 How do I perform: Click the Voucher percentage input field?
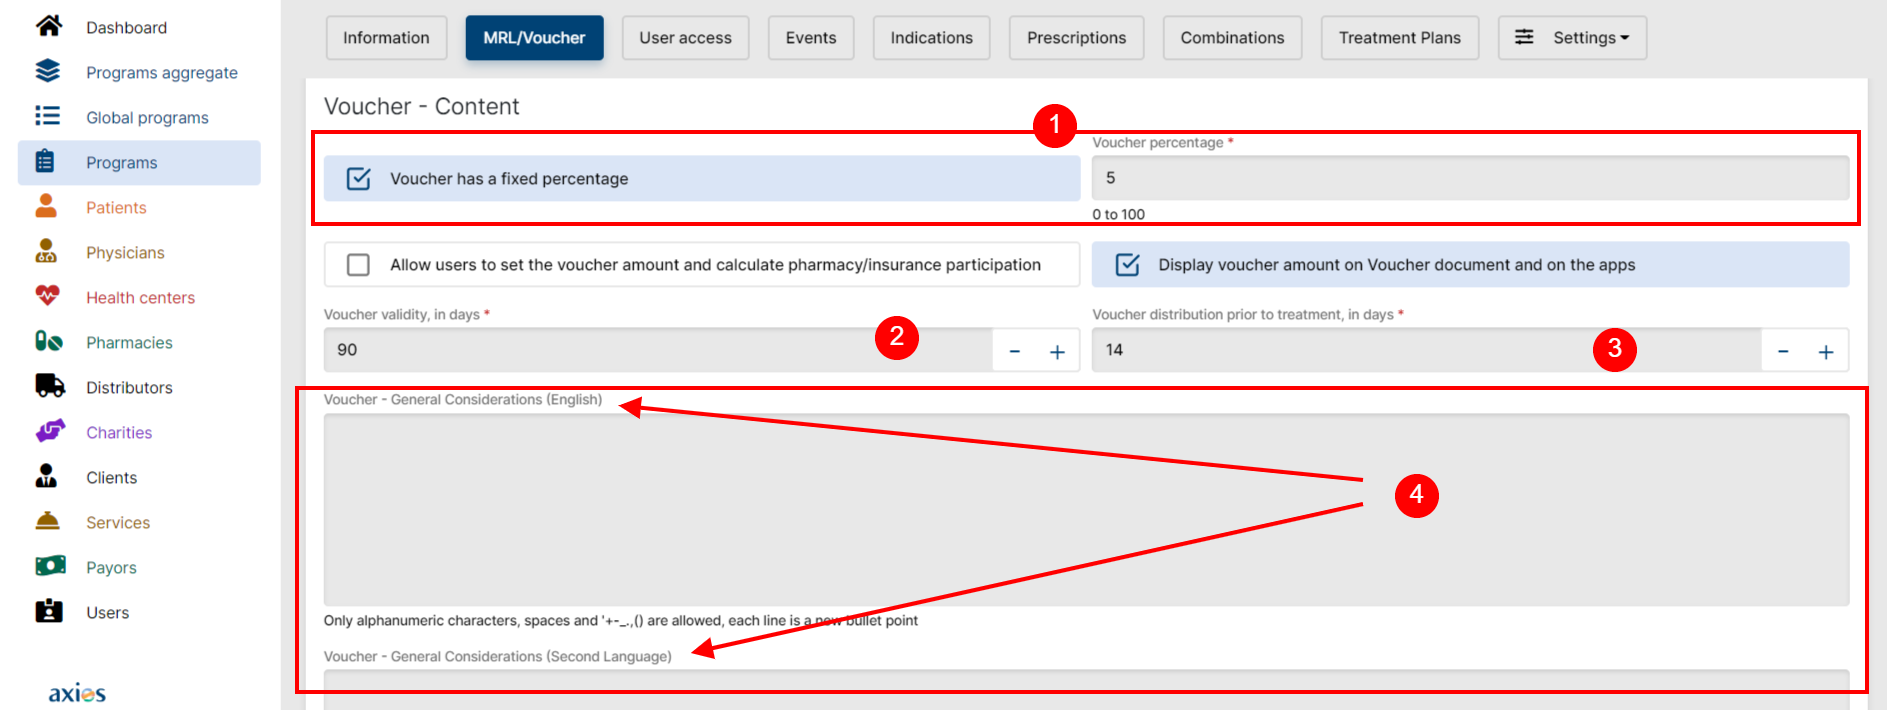click(1469, 178)
